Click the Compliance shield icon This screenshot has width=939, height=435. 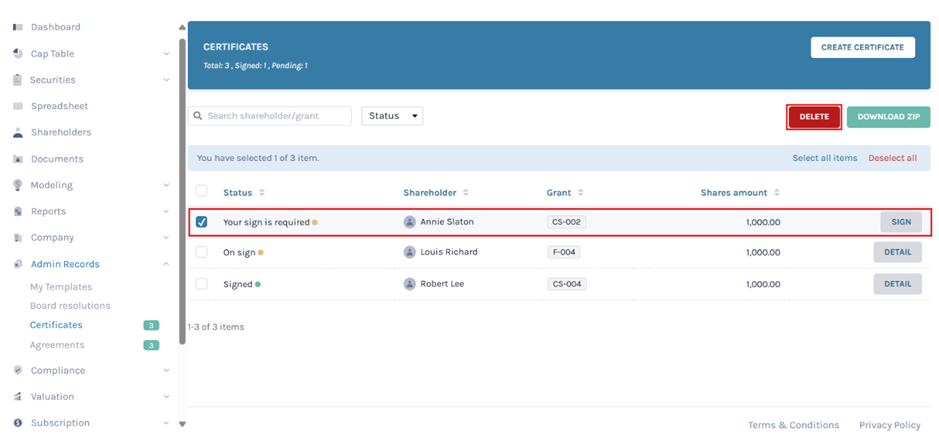click(x=18, y=370)
